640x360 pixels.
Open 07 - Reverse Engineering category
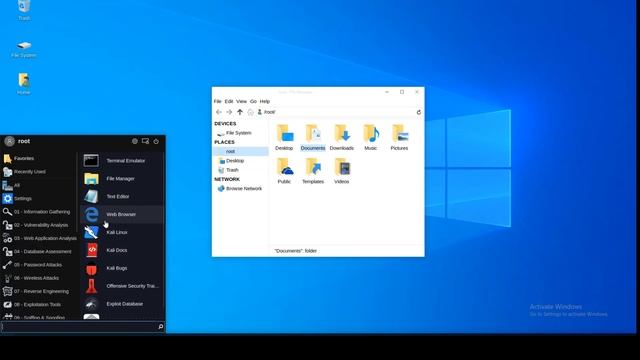[39, 291]
